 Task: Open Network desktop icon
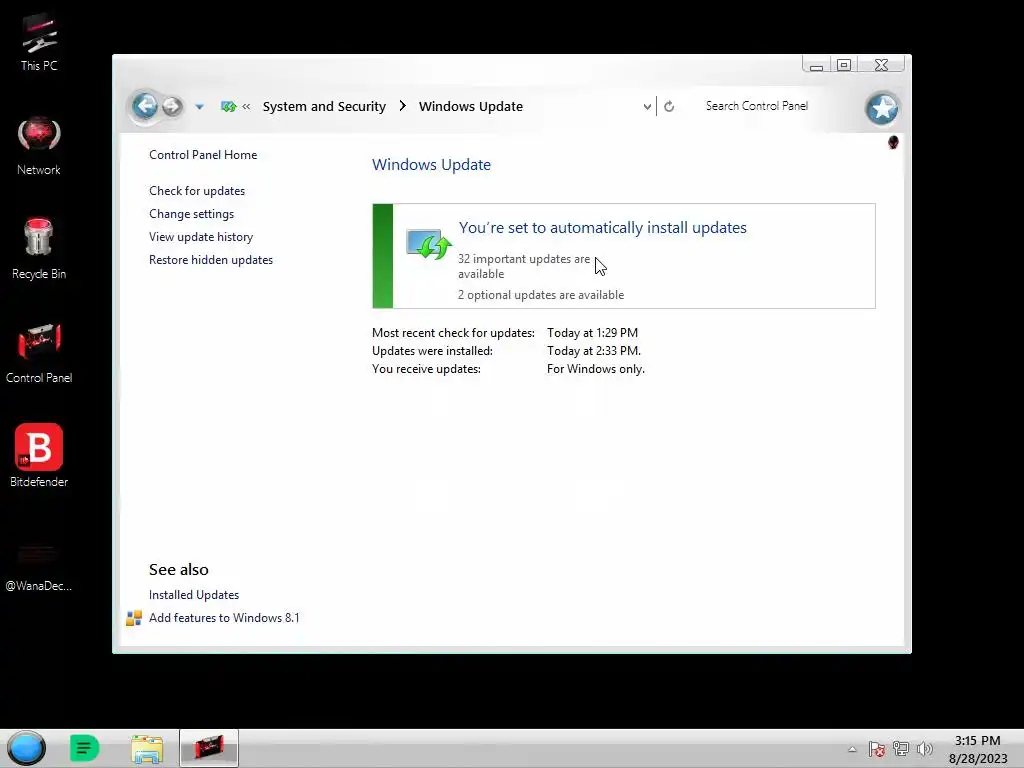[x=39, y=147]
